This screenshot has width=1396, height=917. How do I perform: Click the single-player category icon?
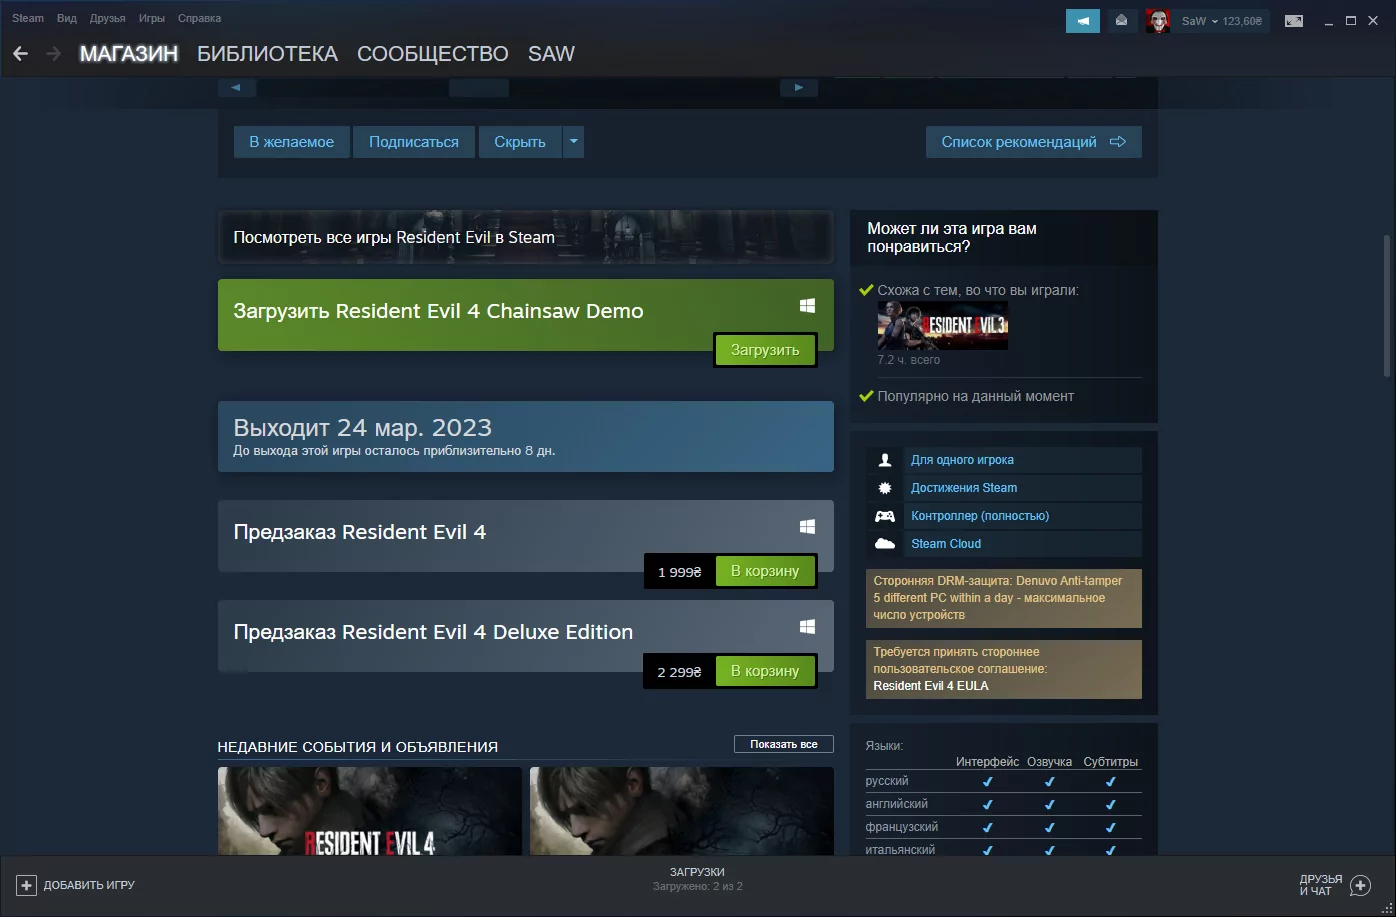click(x=885, y=460)
